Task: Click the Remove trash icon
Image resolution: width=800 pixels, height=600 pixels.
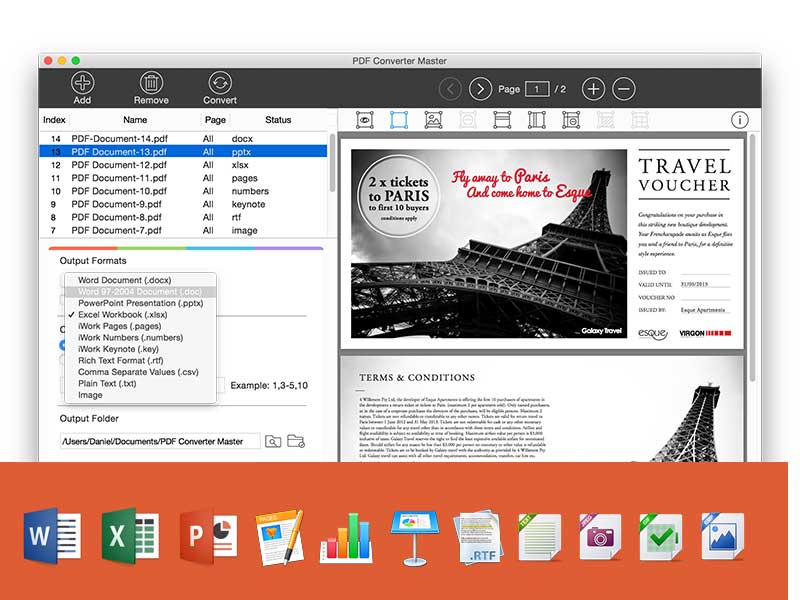Action: point(151,83)
